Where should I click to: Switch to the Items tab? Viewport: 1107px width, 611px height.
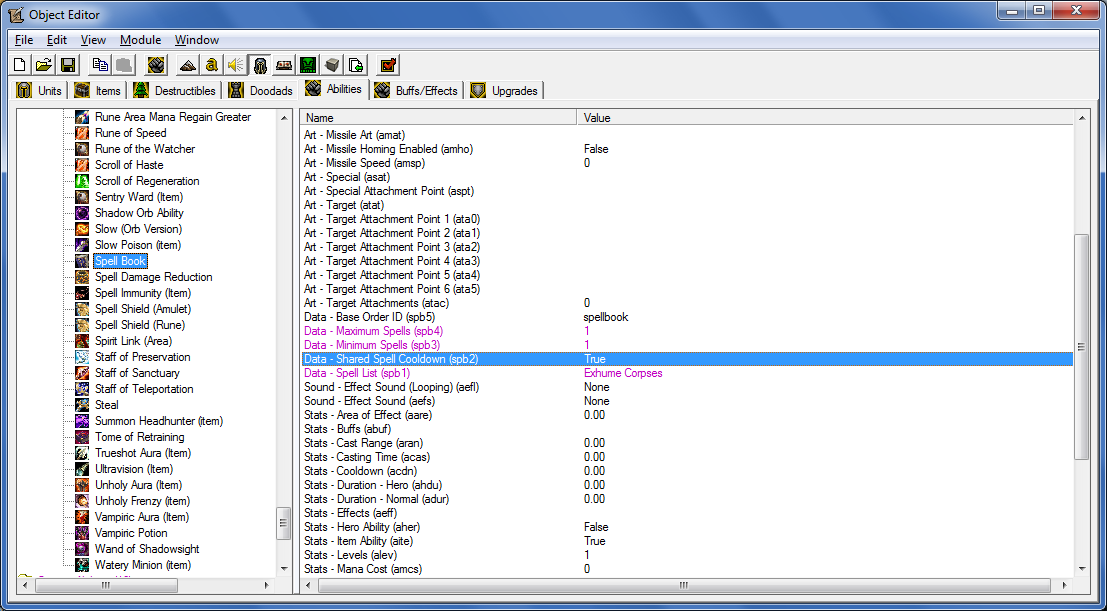tap(99, 90)
